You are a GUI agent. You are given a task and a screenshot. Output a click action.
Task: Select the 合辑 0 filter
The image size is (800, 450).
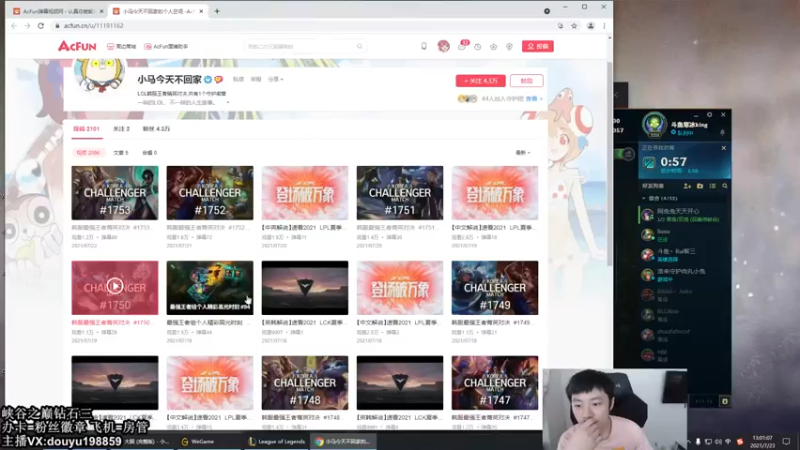pos(149,153)
